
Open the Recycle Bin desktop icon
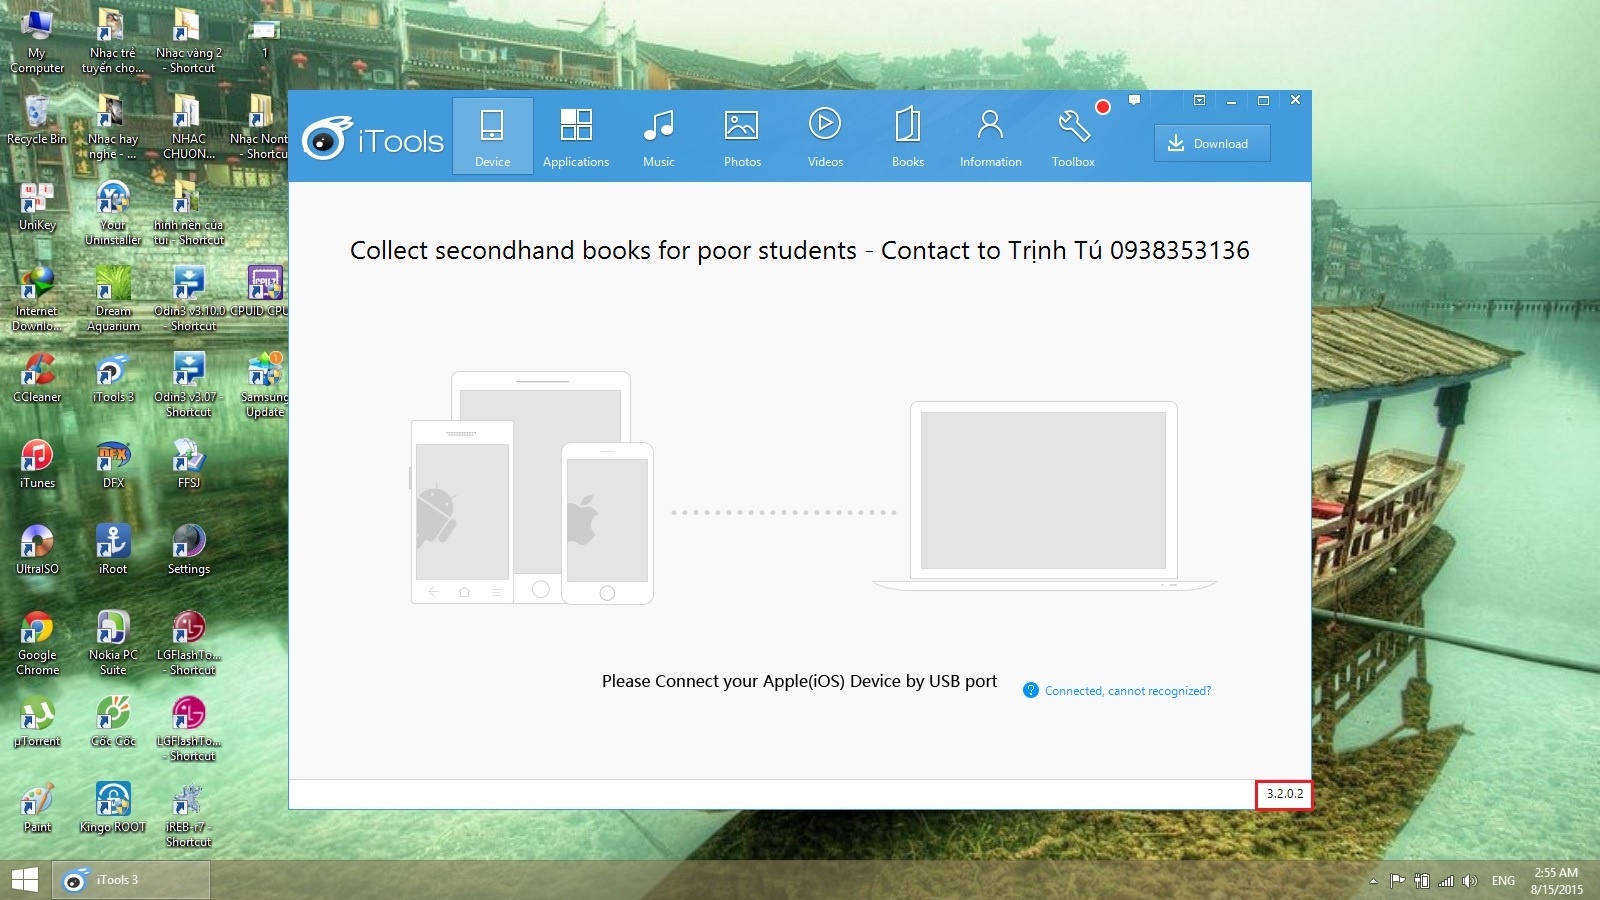[37, 120]
